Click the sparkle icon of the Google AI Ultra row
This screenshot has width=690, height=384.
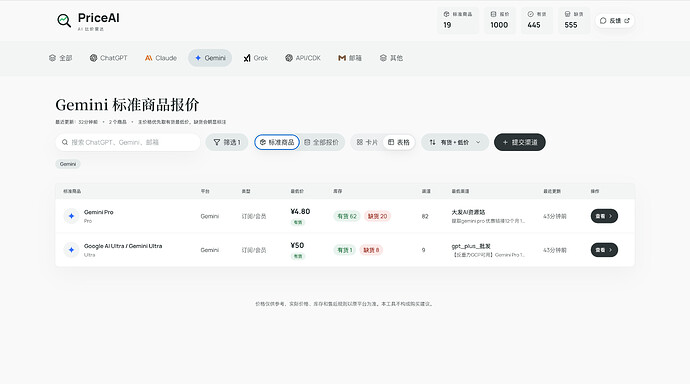coord(71,249)
